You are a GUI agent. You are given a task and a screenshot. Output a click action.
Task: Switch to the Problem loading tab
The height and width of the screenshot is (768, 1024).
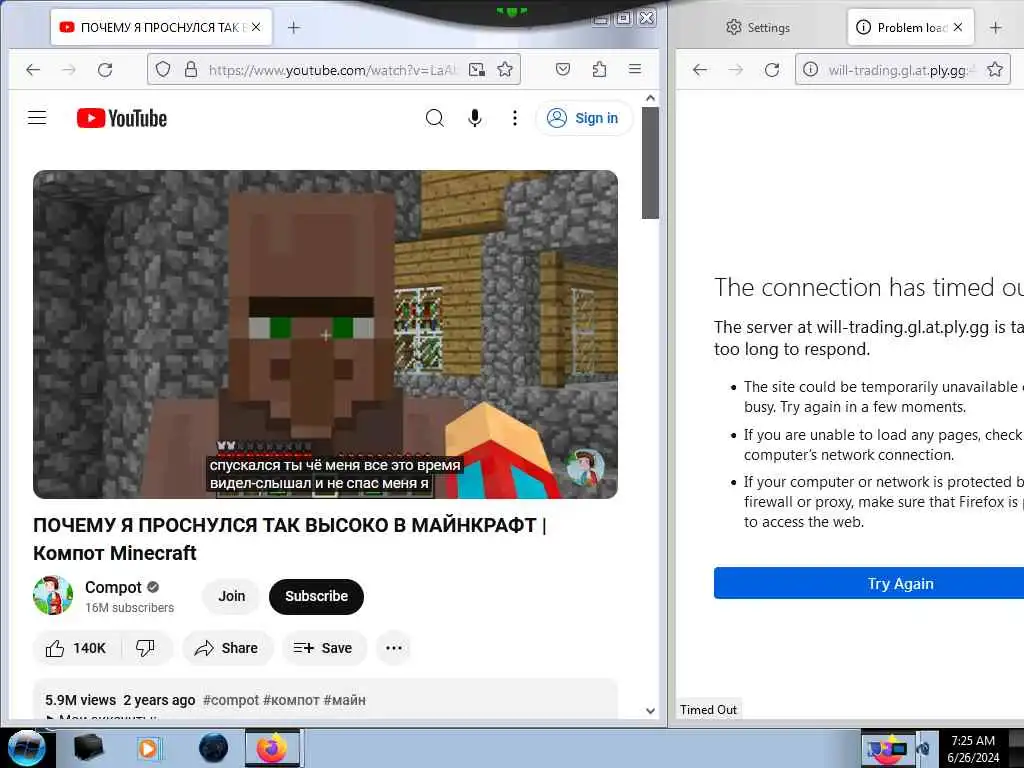tap(910, 27)
